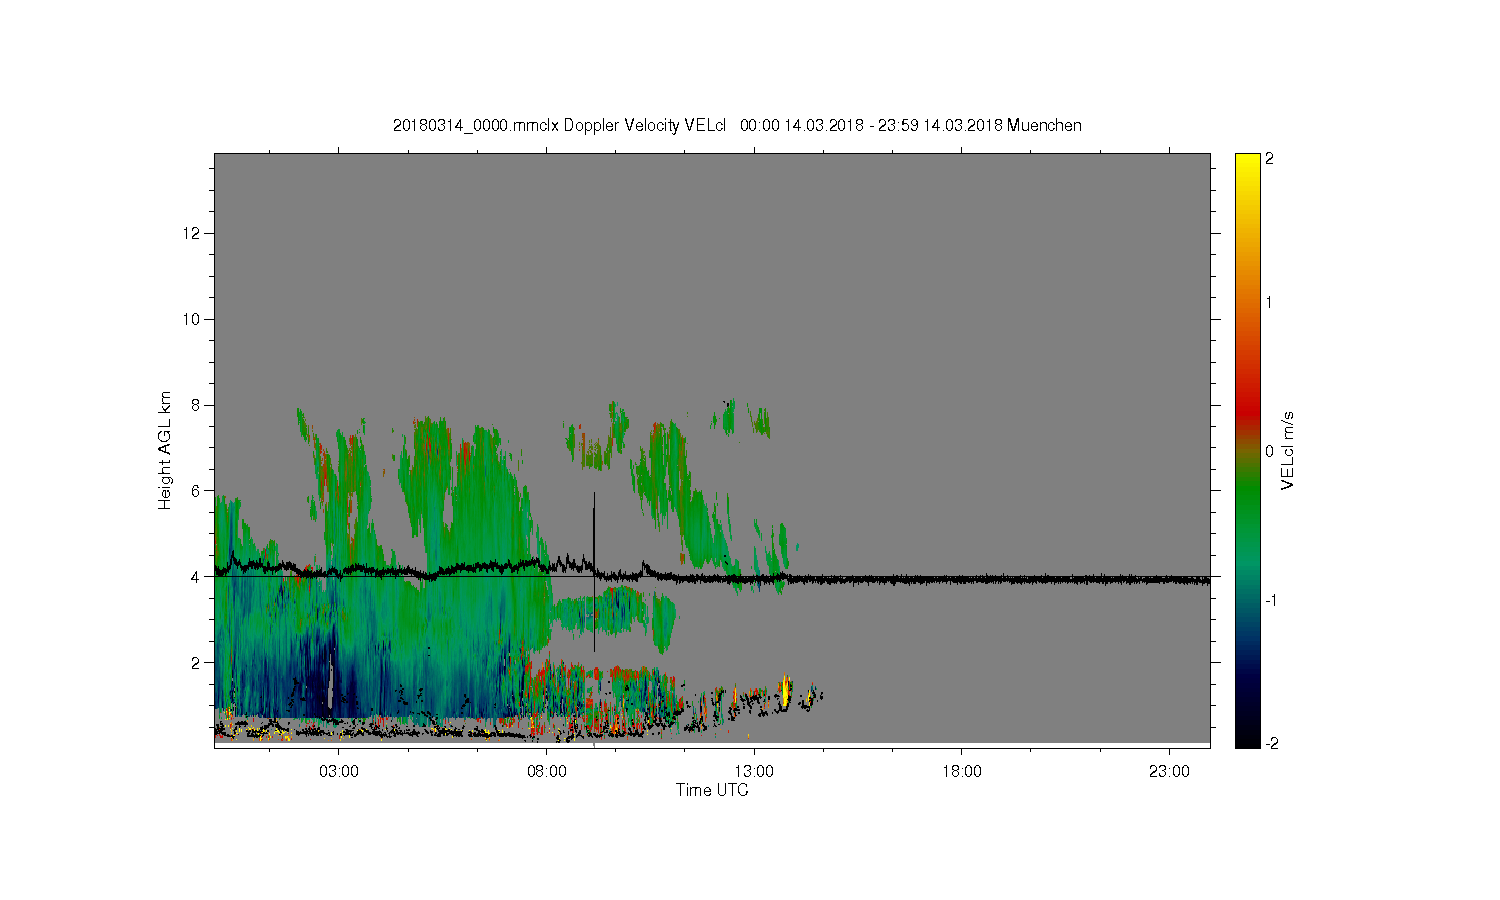Screen dimensions: 1500x900
Task: Click the yellow velocity spot near 13:45
Action: pyautogui.click(x=786, y=690)
